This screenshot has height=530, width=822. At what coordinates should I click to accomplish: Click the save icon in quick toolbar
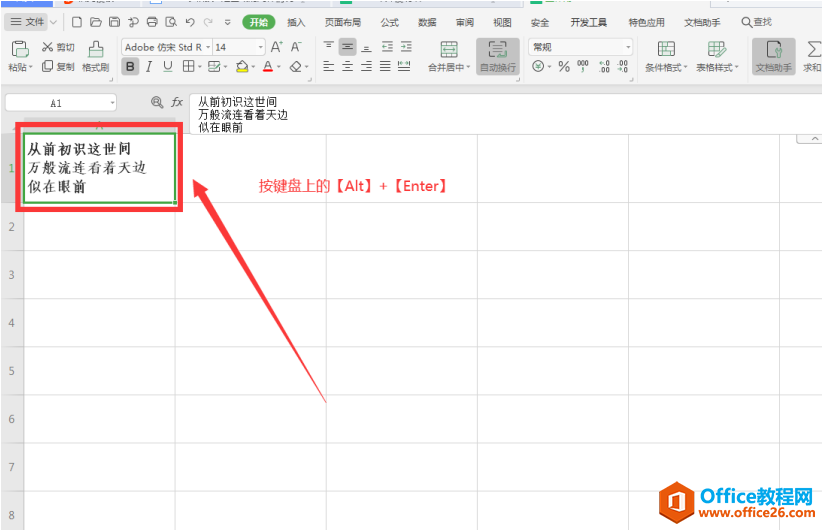114,22
